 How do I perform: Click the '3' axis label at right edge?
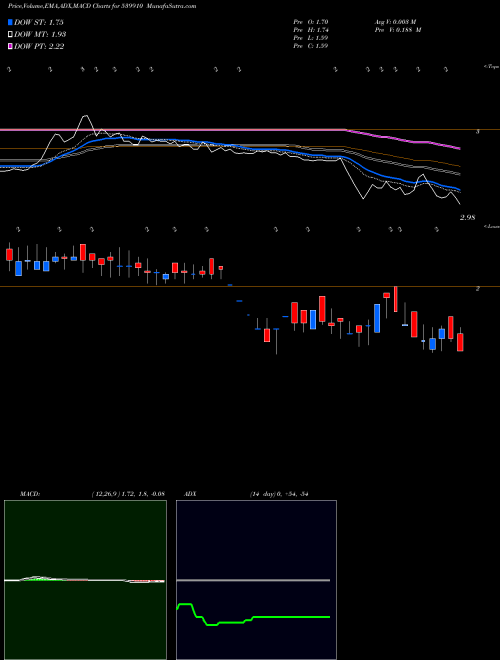pos(478,132)
